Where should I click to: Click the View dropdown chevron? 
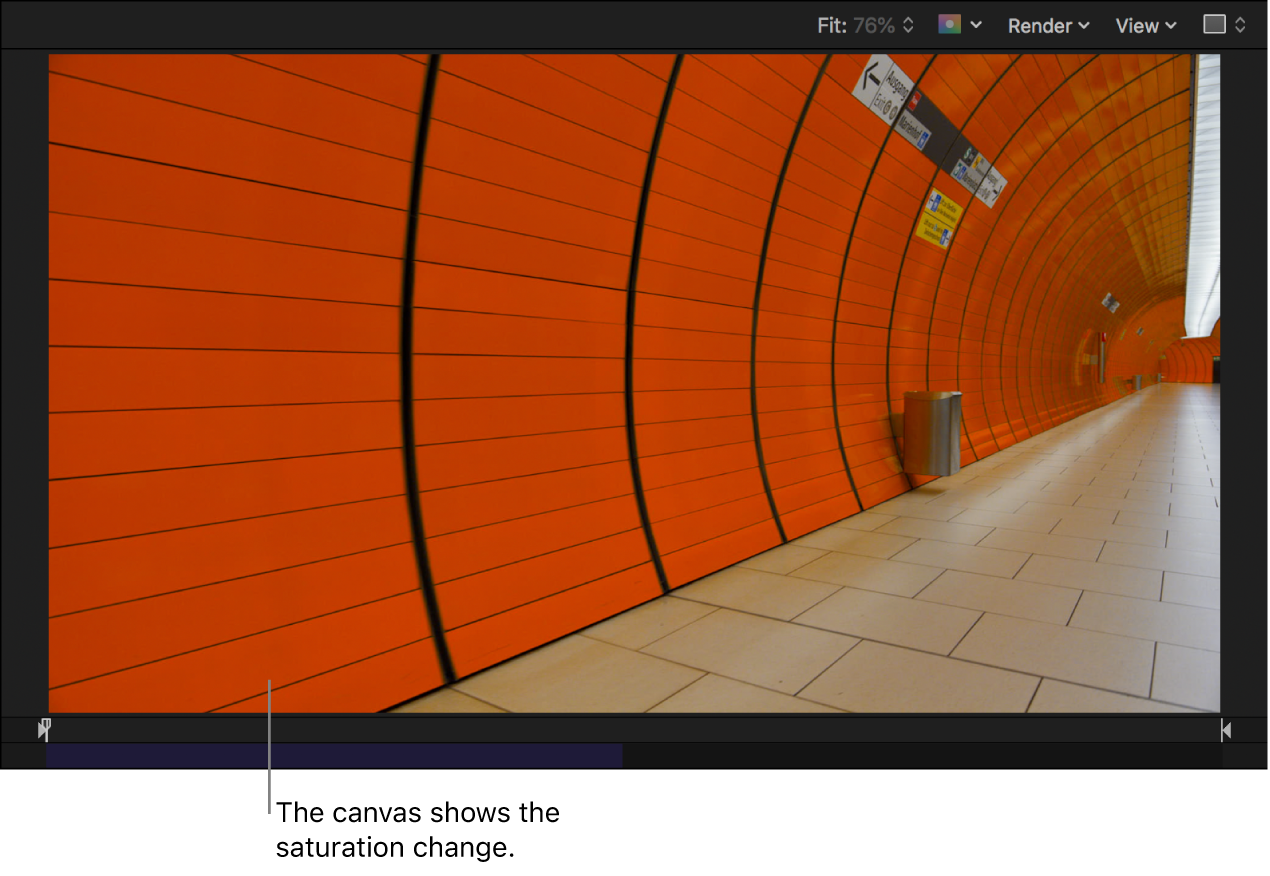1170,25
